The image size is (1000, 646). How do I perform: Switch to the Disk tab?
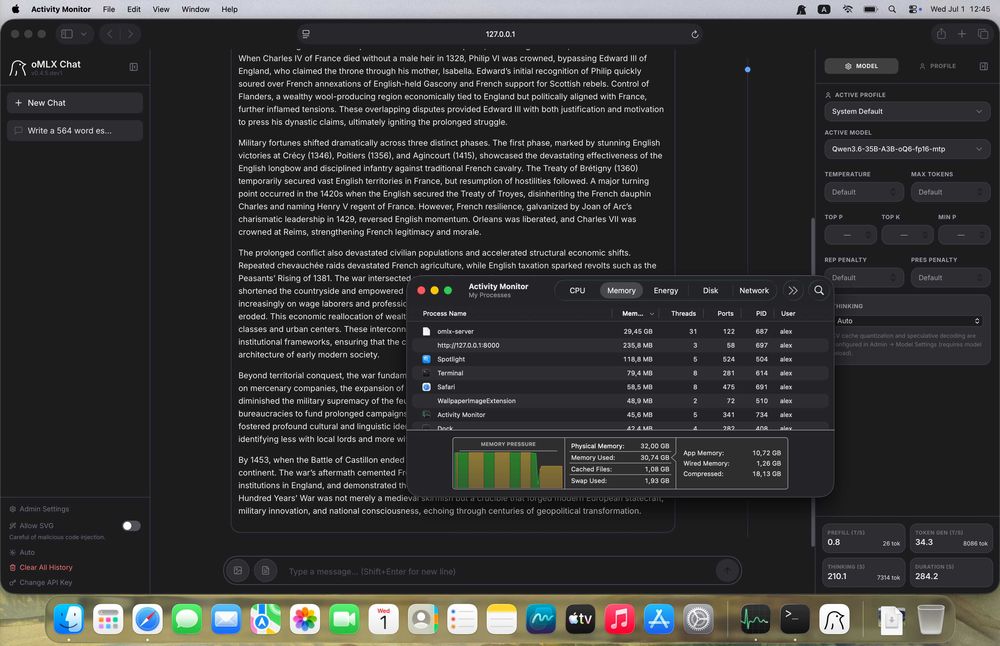tap(710, 290)
